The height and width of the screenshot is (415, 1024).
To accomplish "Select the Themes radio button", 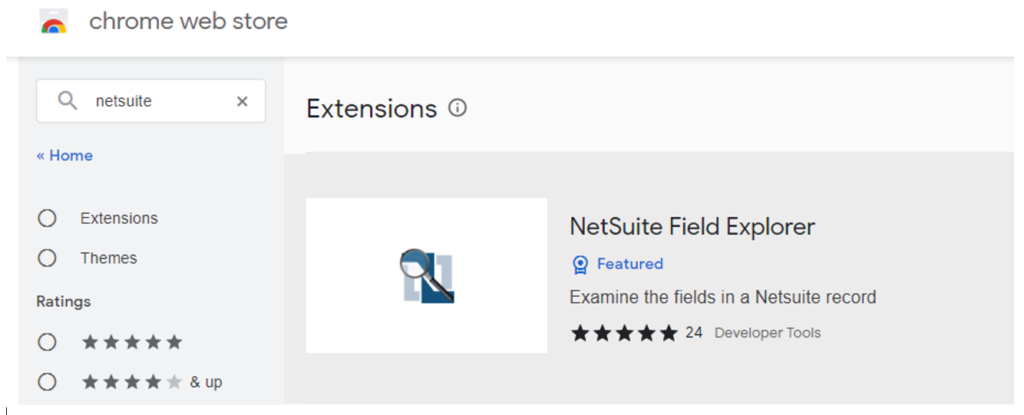I will [47, 258].
